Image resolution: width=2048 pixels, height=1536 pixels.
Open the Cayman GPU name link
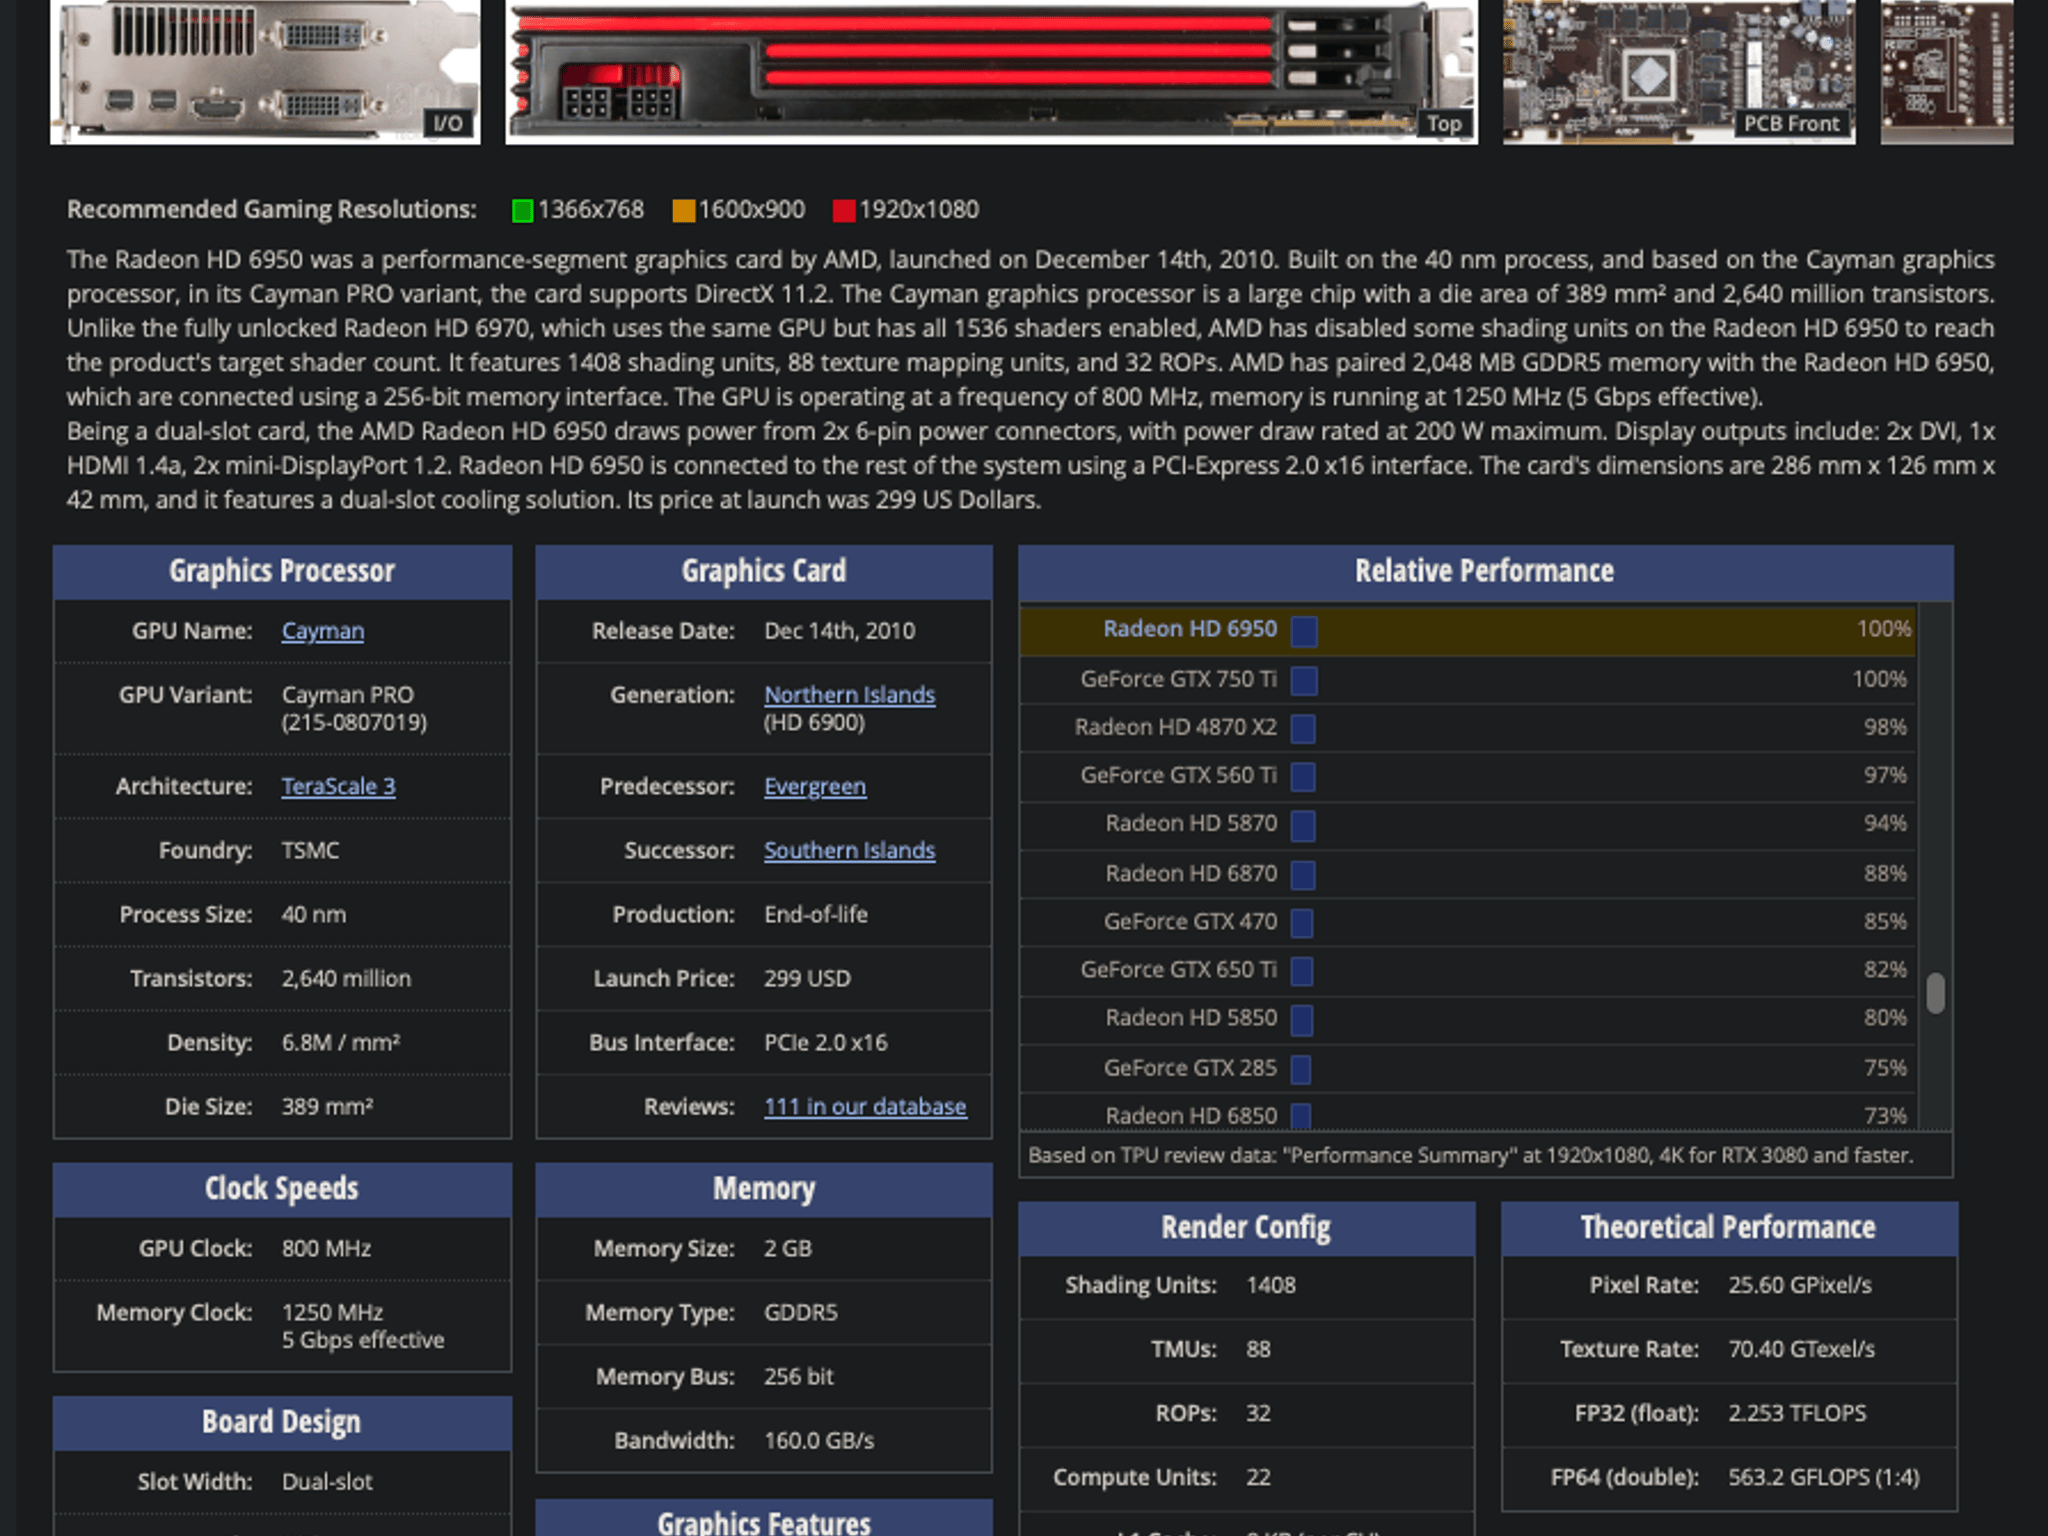click(x=323, y=631)
